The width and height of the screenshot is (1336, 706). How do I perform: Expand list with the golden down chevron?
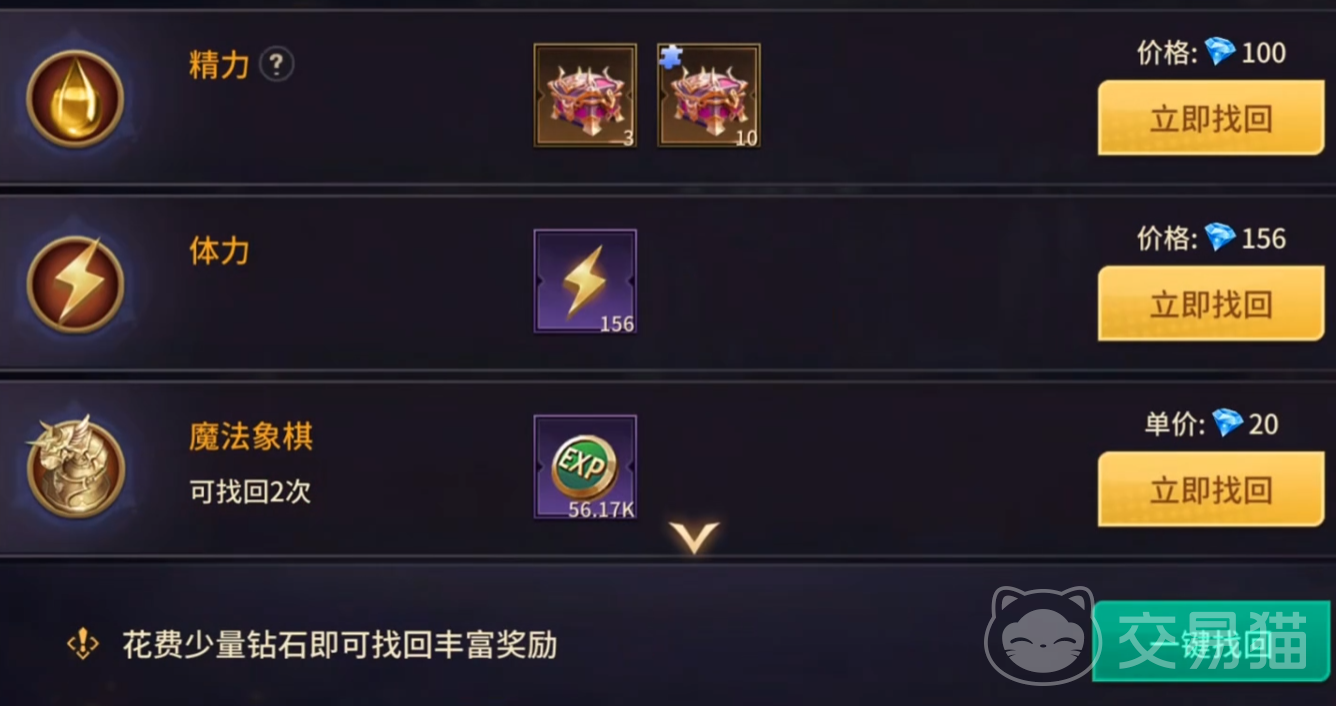[x=695, y=537]
